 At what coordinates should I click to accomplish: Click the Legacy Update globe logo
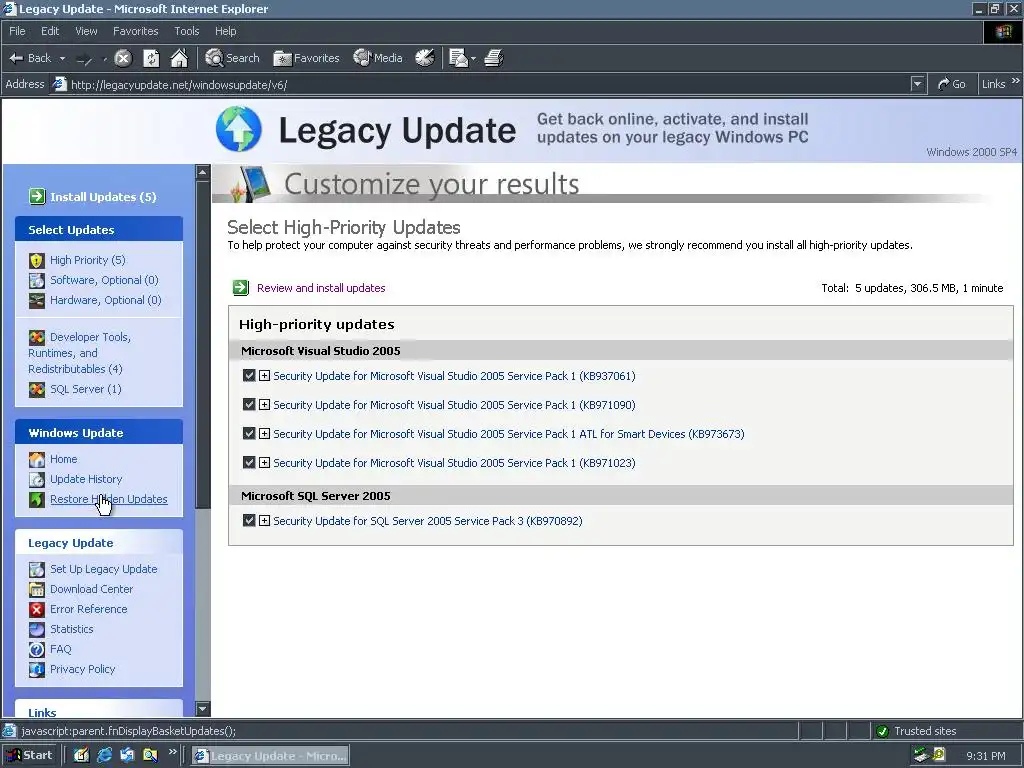(x=239, y=129)
